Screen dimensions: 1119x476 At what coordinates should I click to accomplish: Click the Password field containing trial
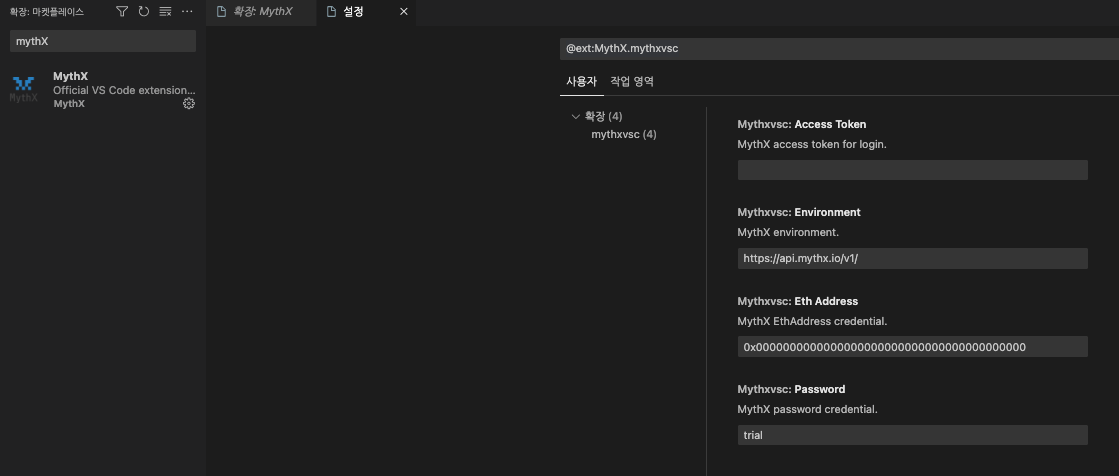pyautogui.click(x=913, y=435)
